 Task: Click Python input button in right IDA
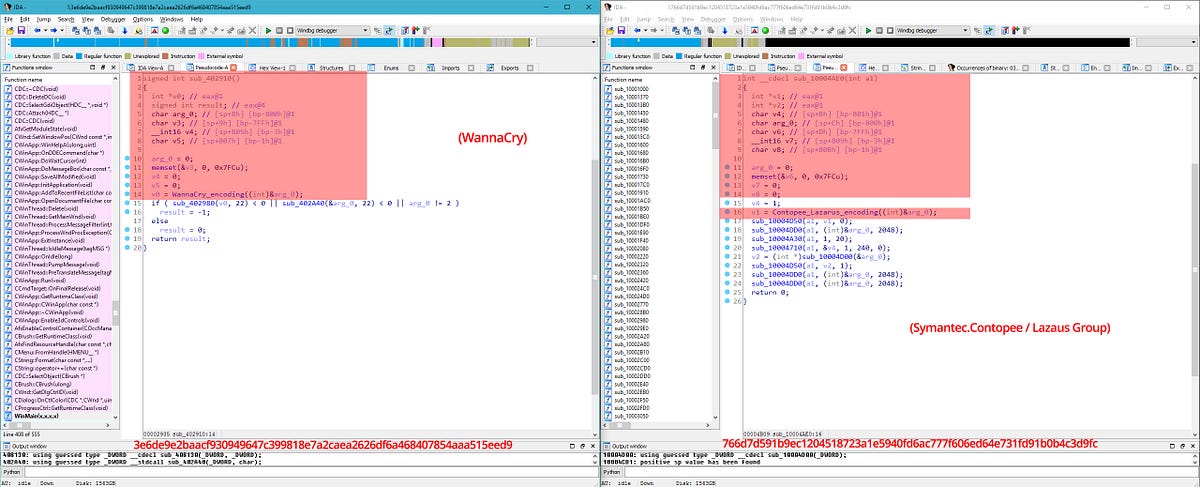tap(611, 471)
